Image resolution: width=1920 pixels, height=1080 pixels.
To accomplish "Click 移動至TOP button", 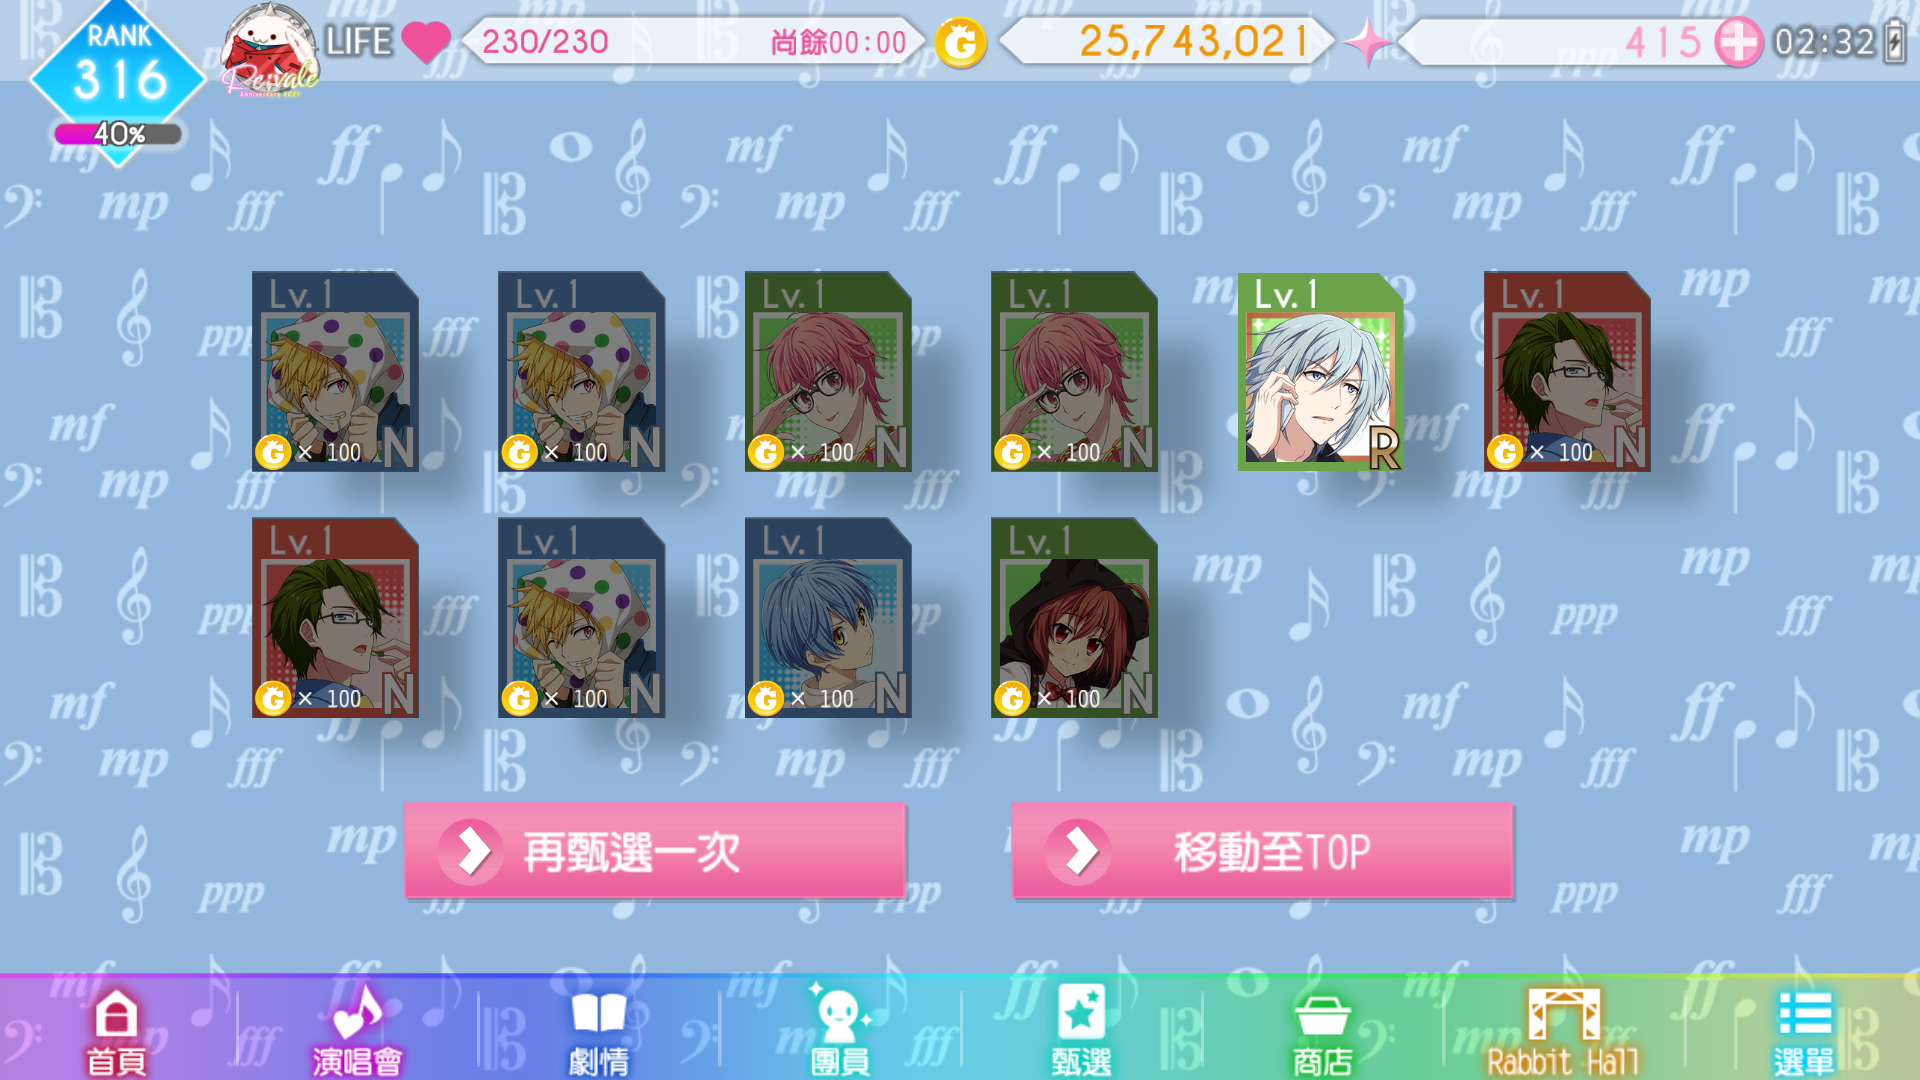I will pos(1262,851).
